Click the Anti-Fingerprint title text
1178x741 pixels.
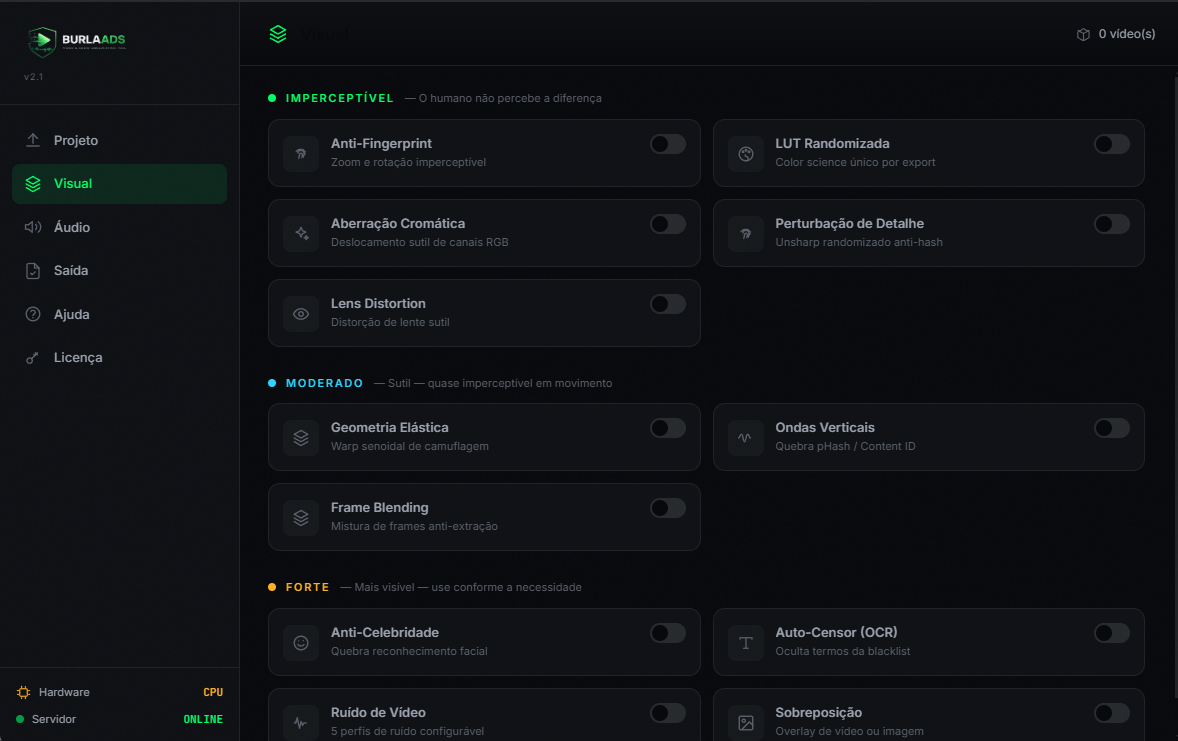pos(382,144)
